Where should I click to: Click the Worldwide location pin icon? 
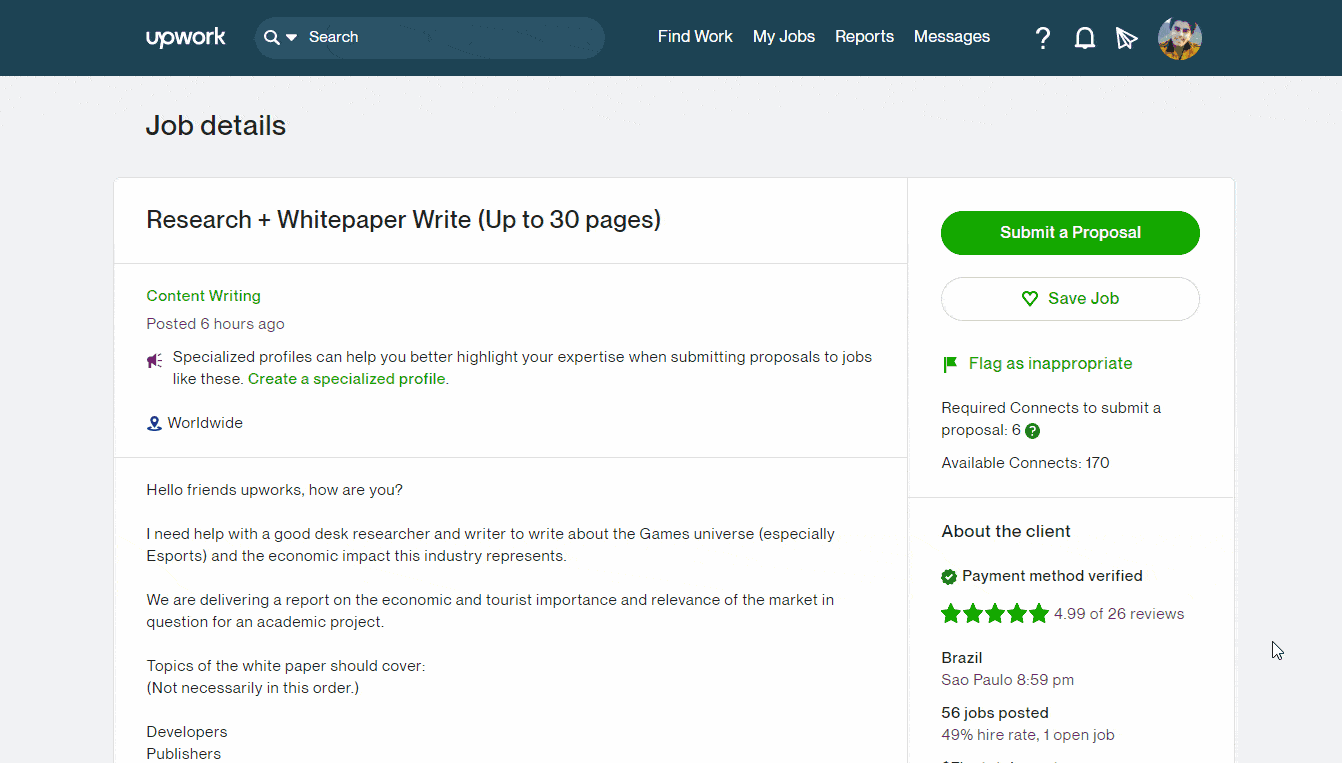pyautogui.click(x=154, y=423)
